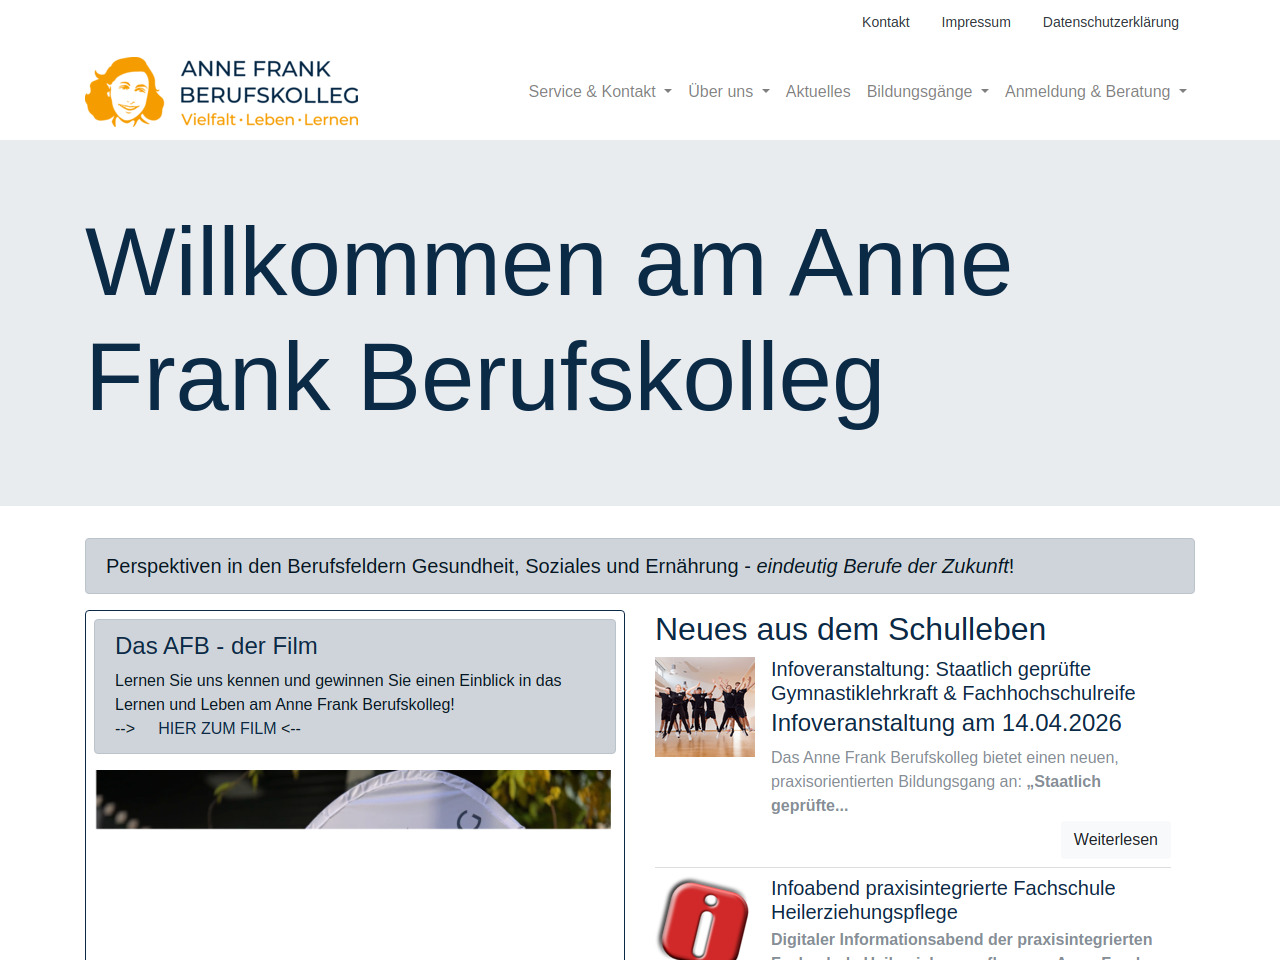The width and height of the screenshot is (1280, 960).
Task: Click the Das AFB - der Film heading
Action: (216, 646)
